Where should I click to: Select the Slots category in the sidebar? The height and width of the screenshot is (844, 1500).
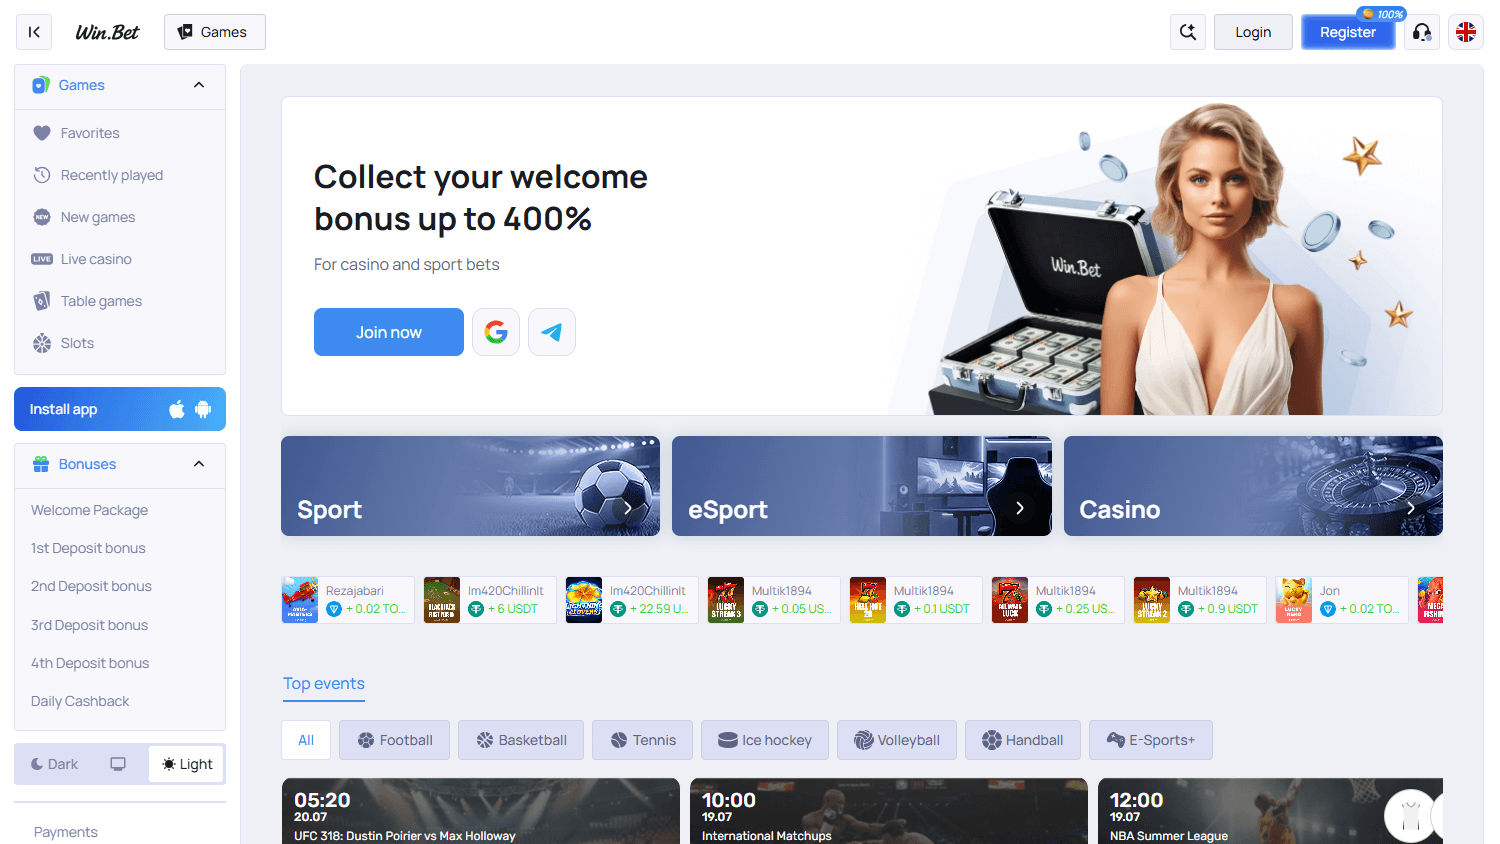[x=75, y=342]
